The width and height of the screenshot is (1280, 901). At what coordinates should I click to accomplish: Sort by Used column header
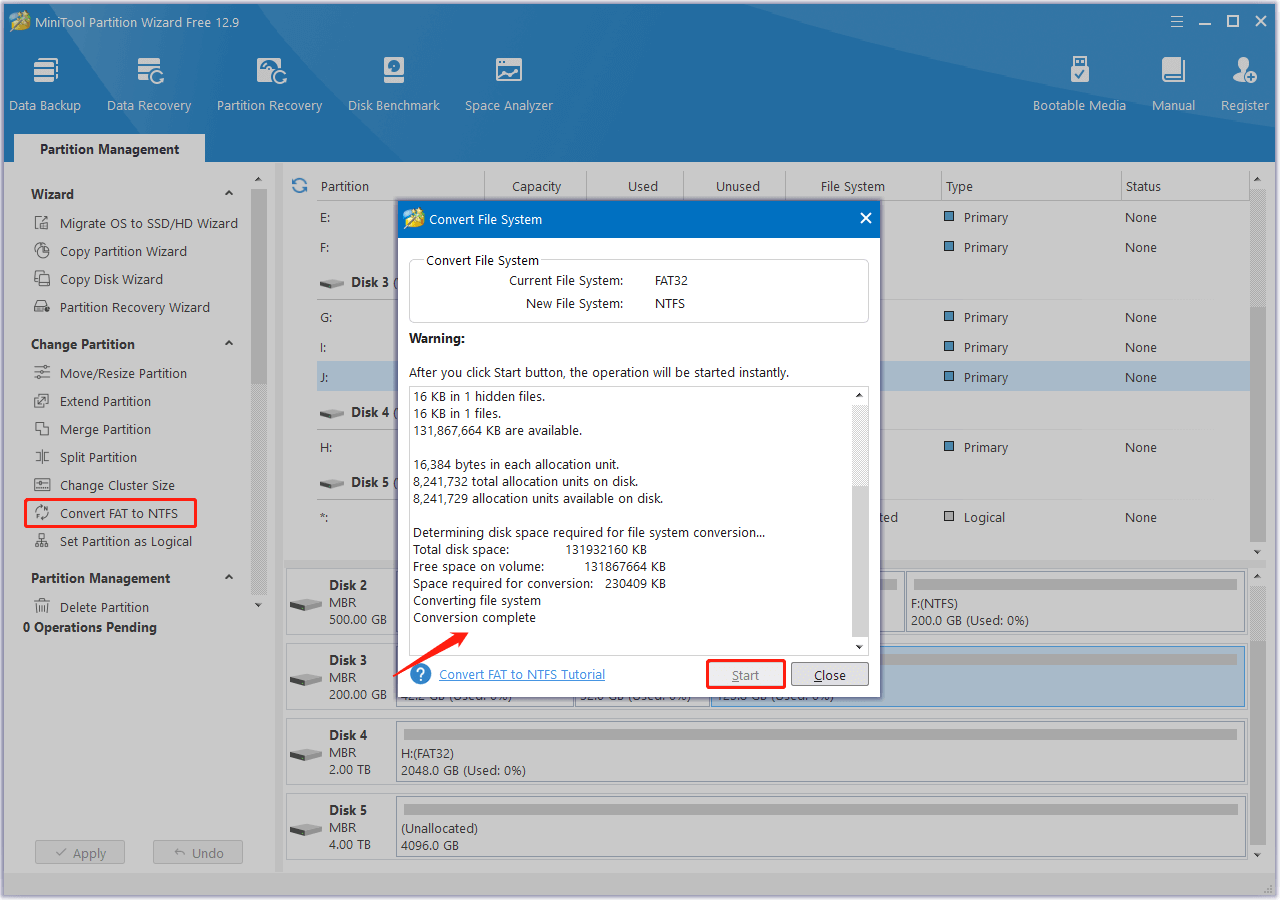[x=643, y=186]
